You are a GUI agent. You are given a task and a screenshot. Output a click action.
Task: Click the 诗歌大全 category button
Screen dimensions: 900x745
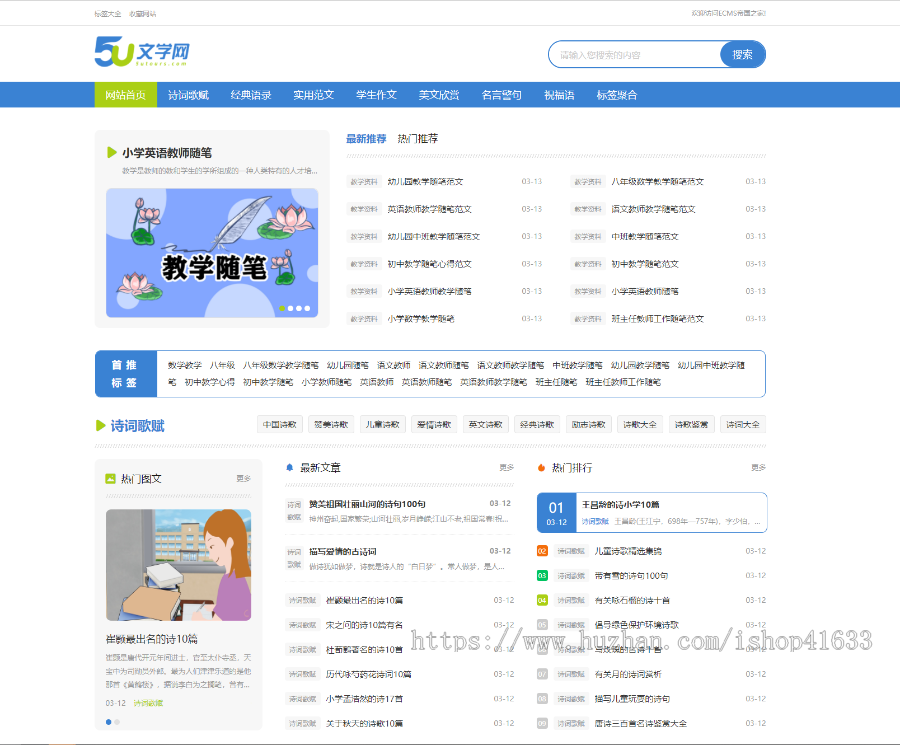[640, 425]
